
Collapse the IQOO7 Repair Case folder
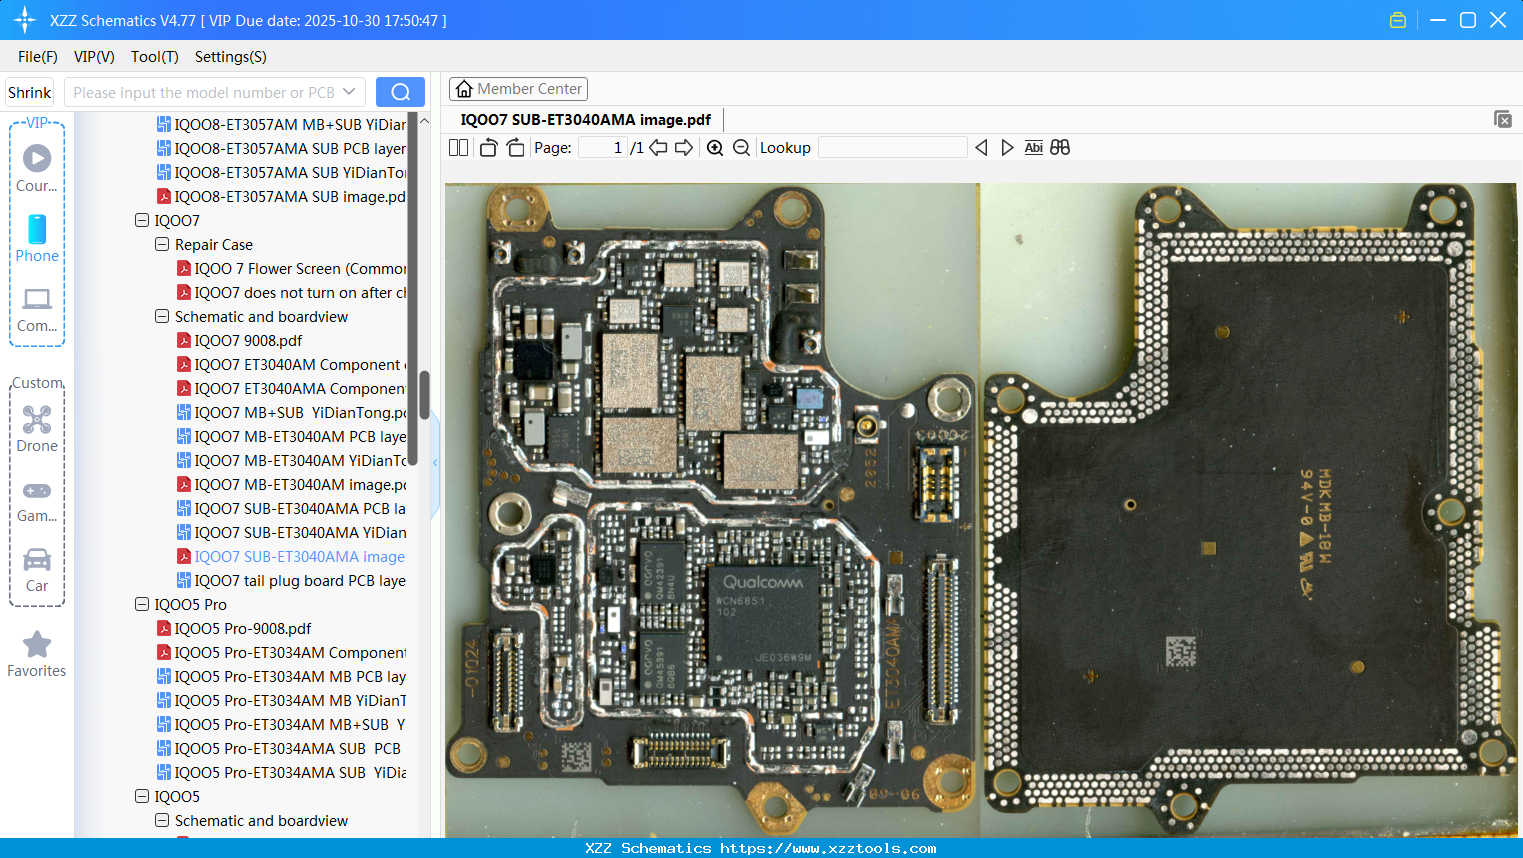click(162, 244)
